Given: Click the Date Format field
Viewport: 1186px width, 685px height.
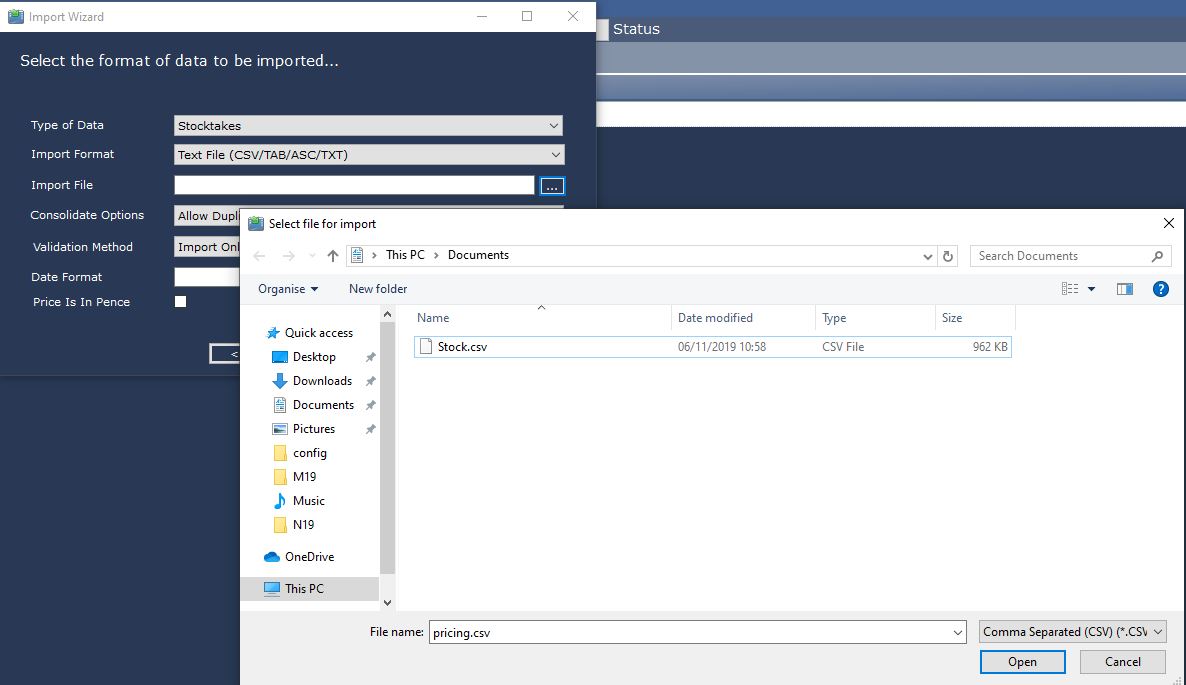Looking at the screenshot, I should (x=206, y=277).
